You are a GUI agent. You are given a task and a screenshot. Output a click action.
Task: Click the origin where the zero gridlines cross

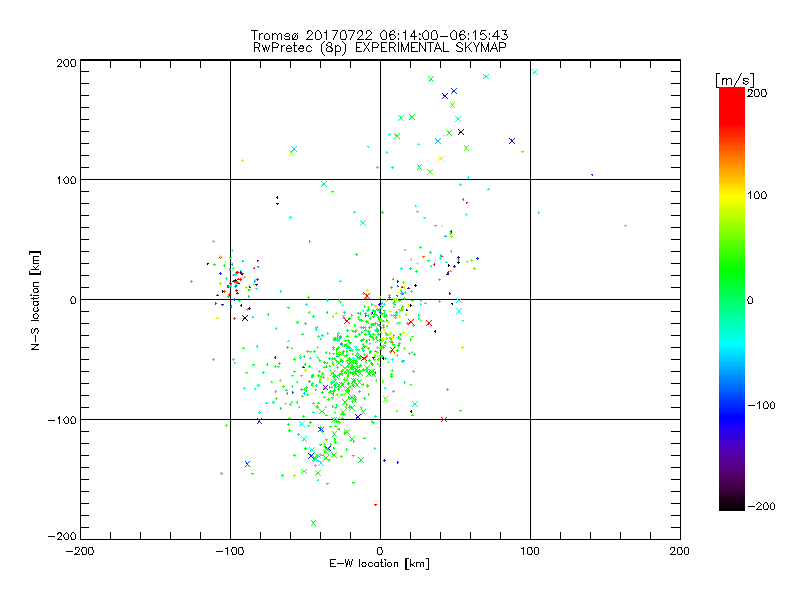(x=380, y=299)
